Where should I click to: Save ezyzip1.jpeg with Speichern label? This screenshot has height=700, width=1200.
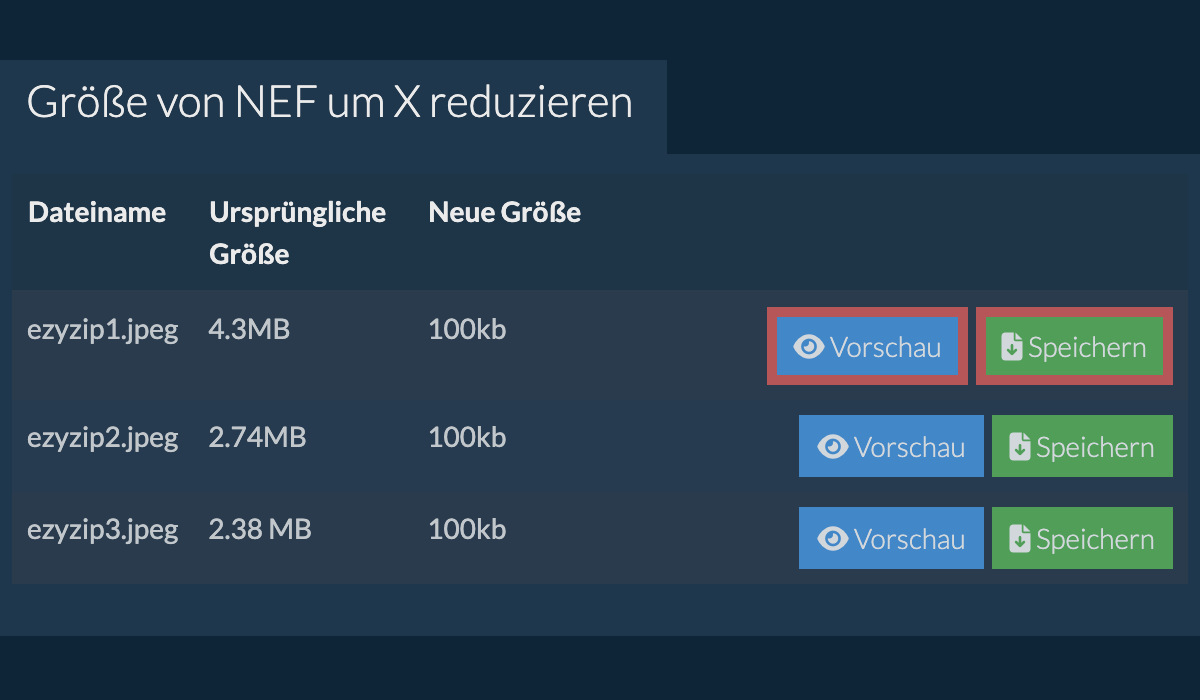click(1087, 347)
